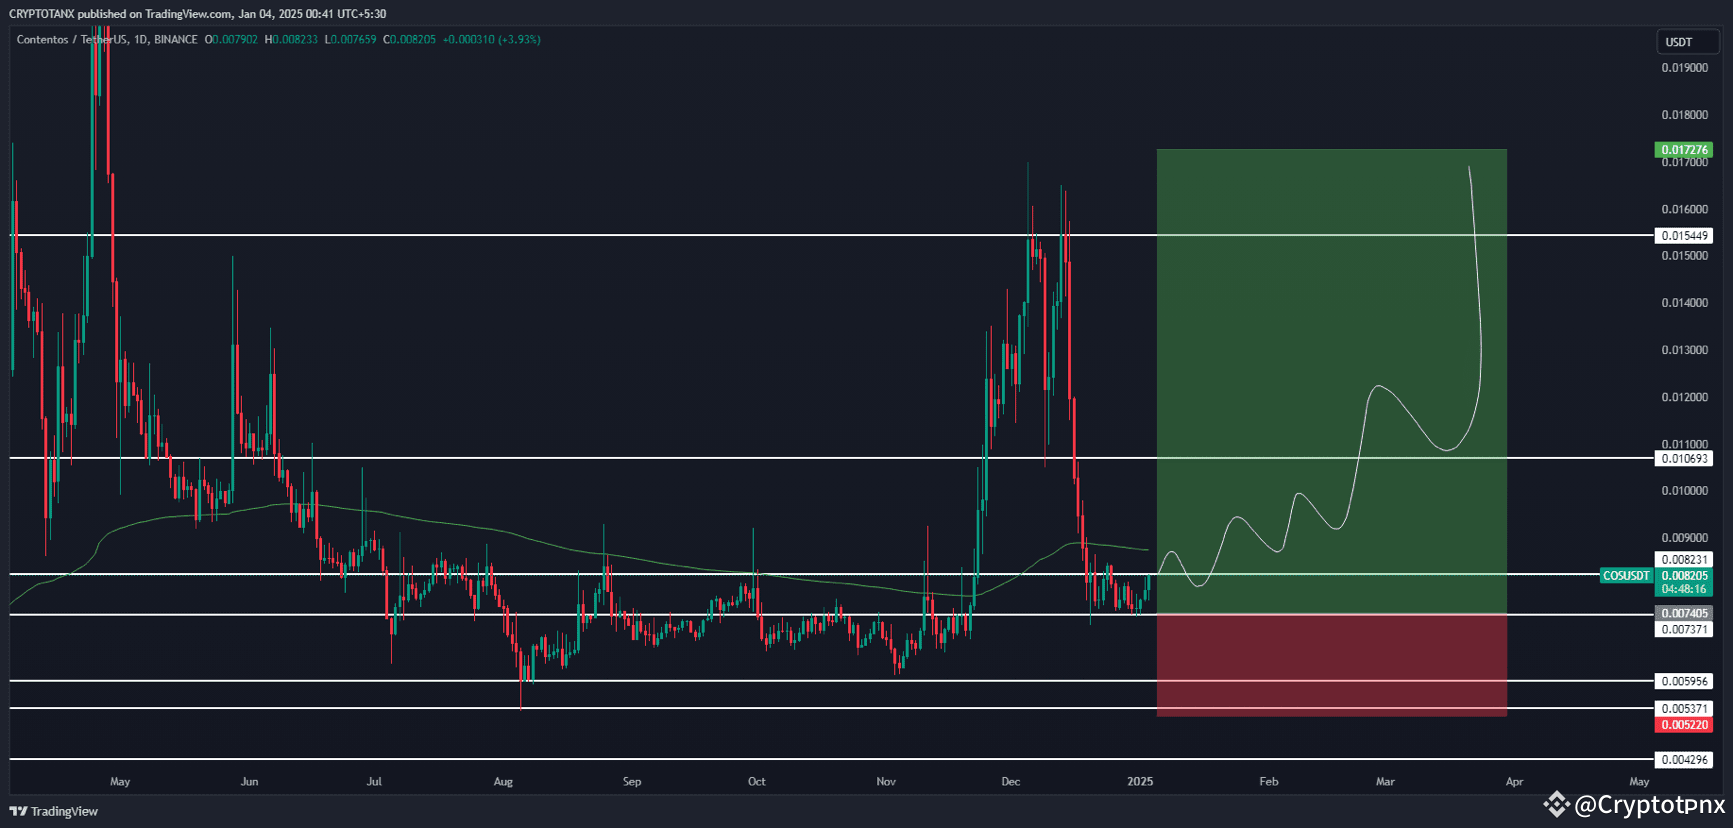Click the 0.019000 price scale tick
The width and height of the screenshot is (1733, 828).
[x=1684, y=68]
